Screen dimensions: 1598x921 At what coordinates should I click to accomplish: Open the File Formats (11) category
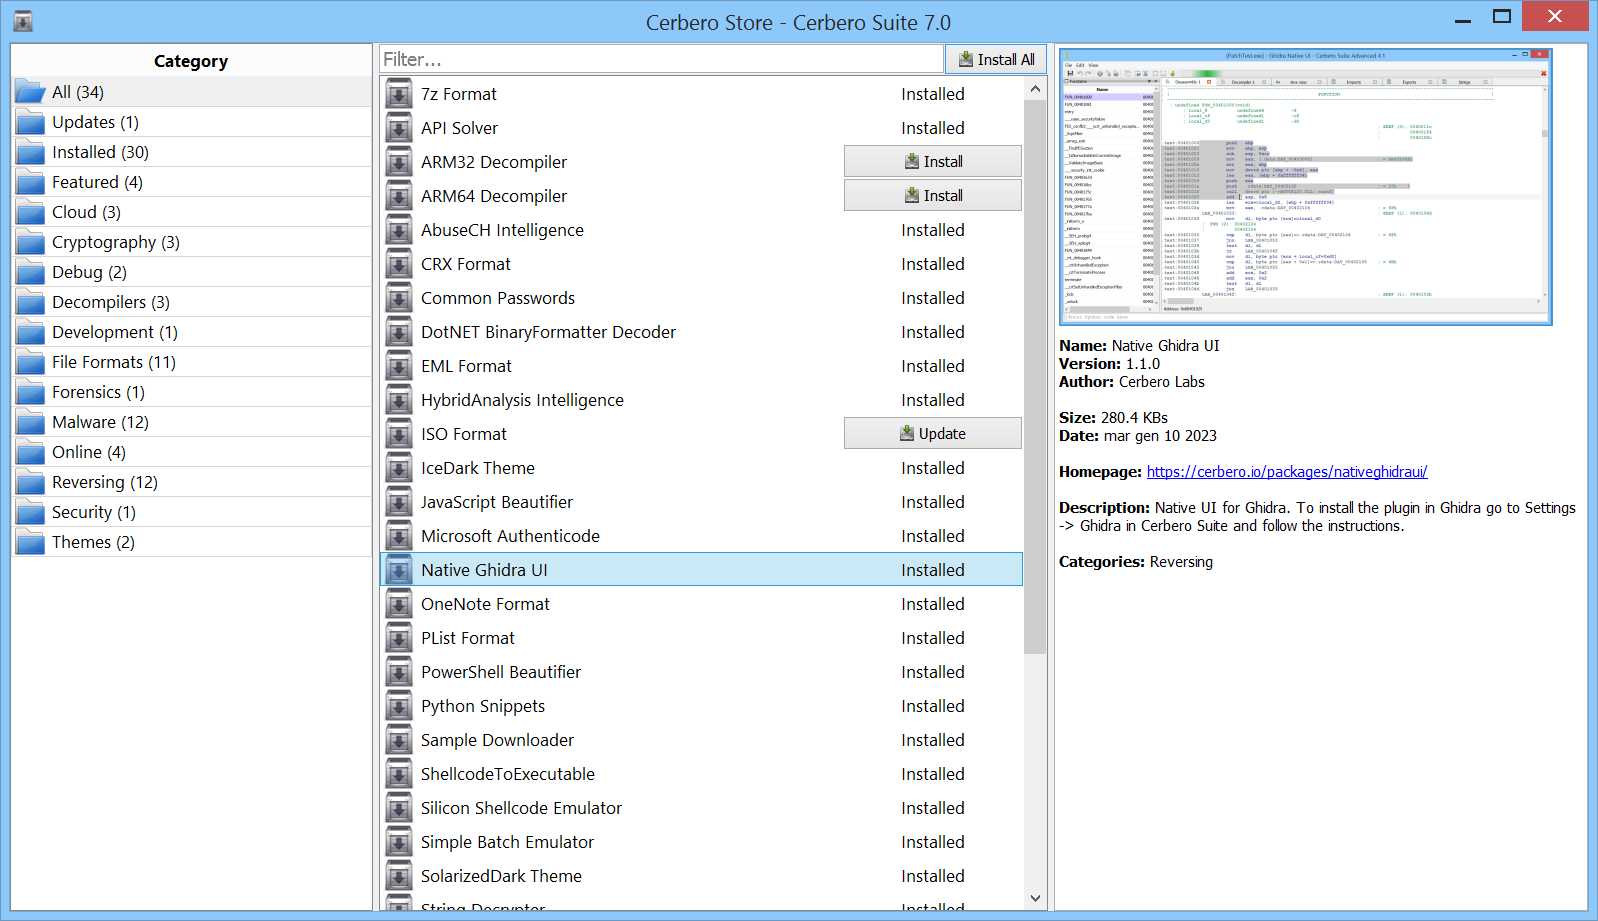[x=191, y=362]
